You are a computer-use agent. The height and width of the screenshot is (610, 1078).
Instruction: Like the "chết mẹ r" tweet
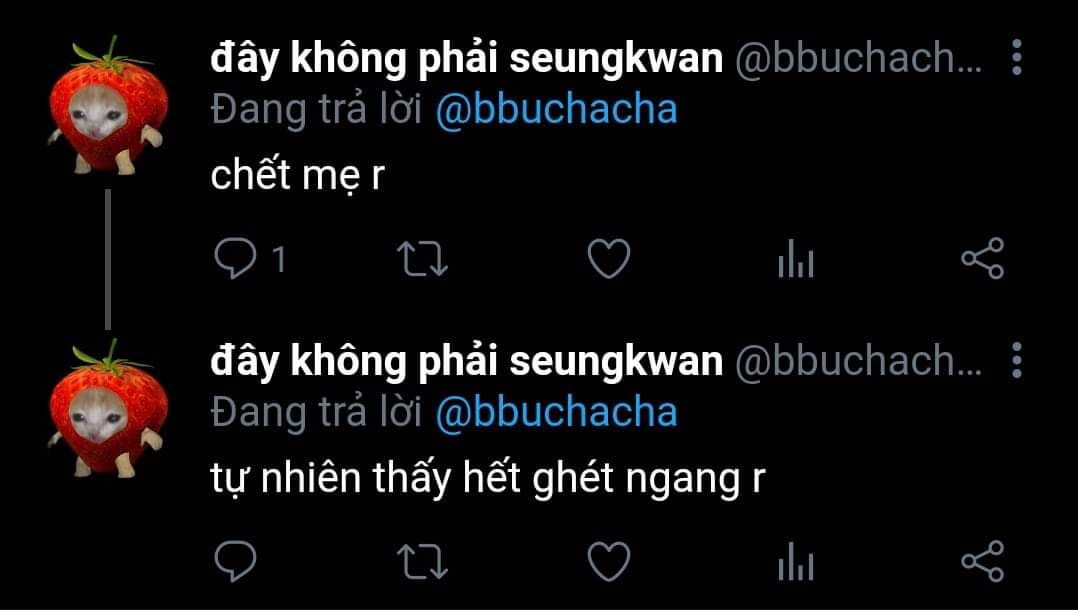[x=609, y=259]
